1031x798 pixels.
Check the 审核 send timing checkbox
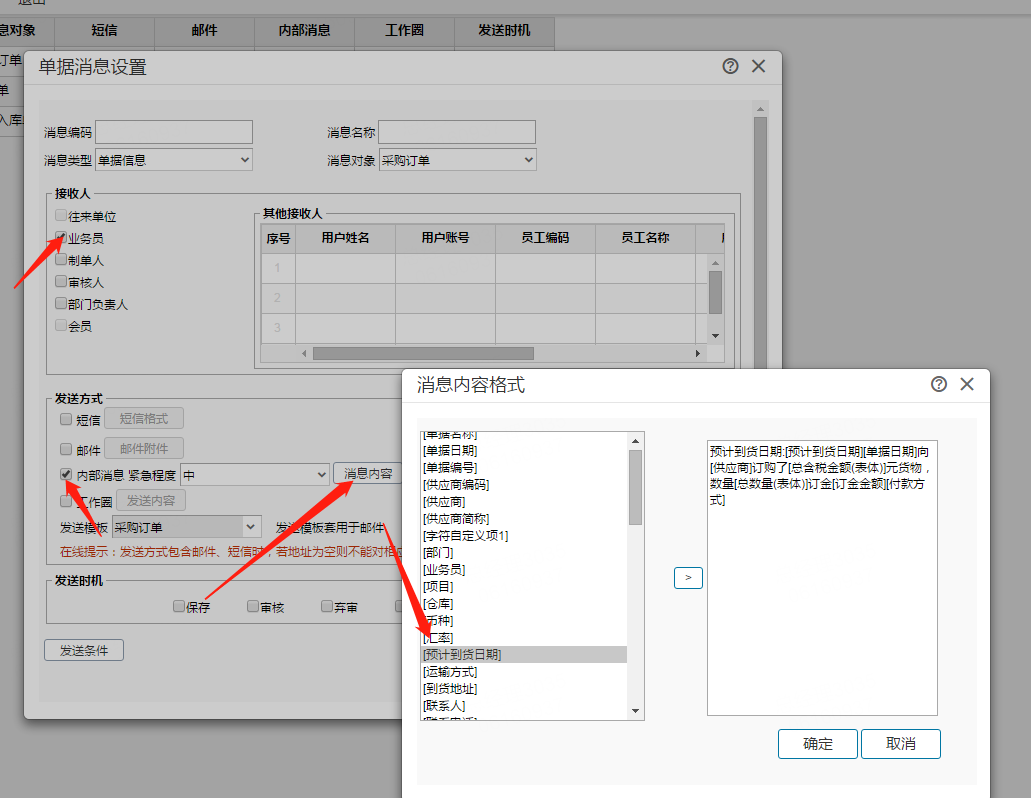[x=253, y=606]
